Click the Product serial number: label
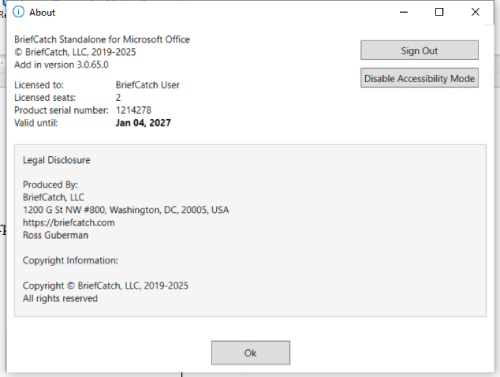 point(61,110)
